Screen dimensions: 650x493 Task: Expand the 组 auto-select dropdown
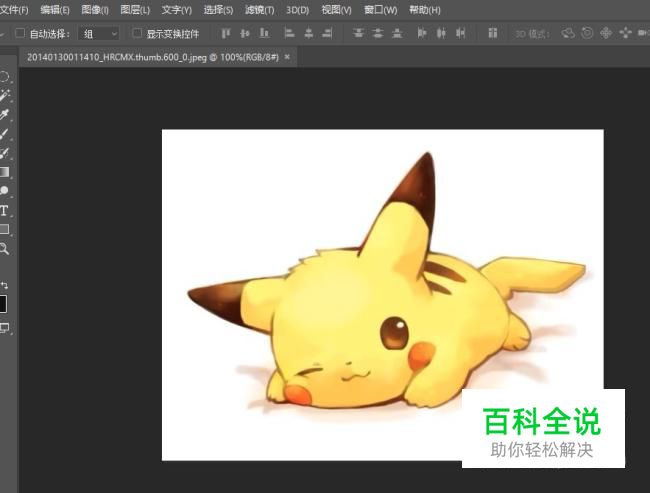(99, 34)
